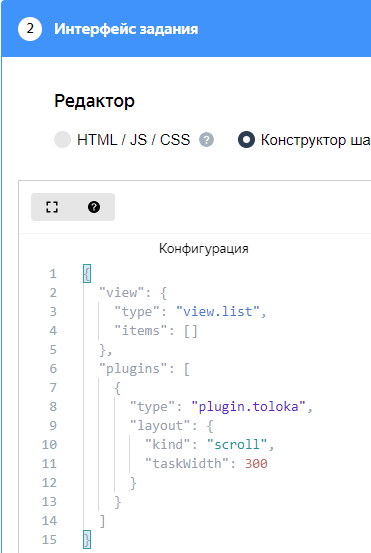Click the opening brace on line 1
Image resolution: width=371 pixels, height=553 pixels.
(87, 274)
